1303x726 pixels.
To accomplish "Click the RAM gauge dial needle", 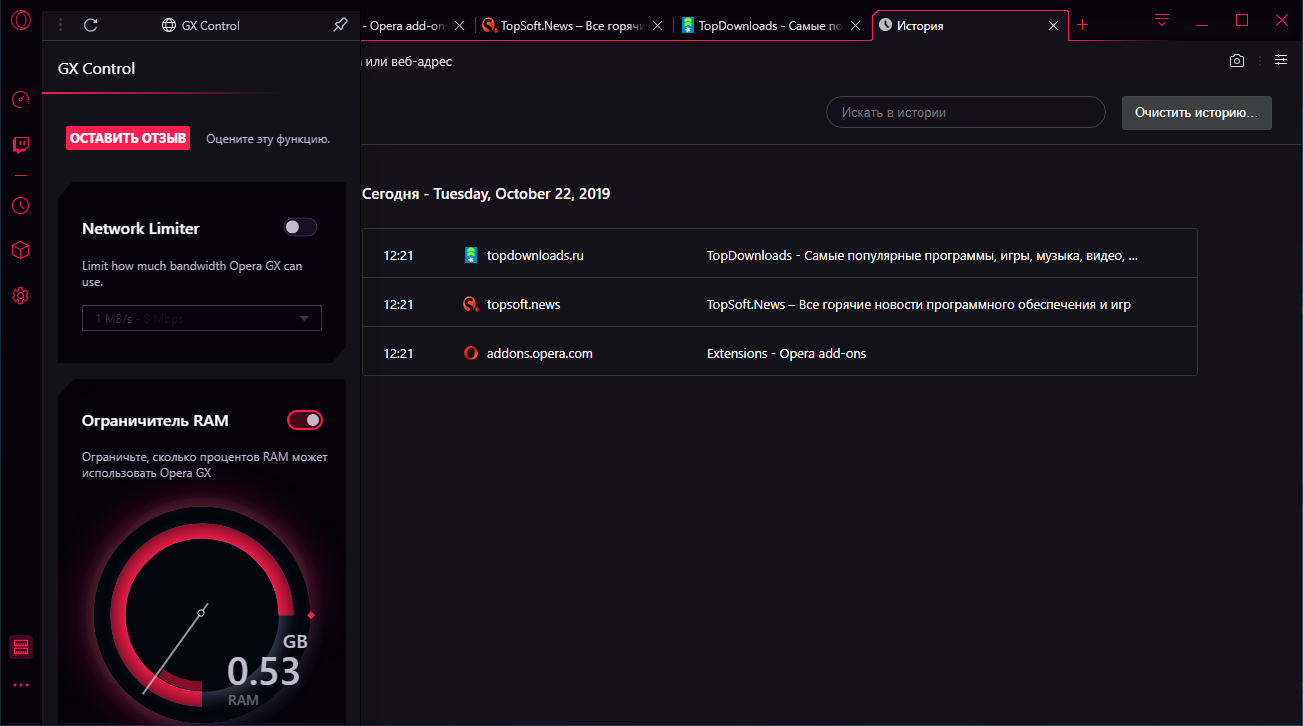I will point(175,649).
